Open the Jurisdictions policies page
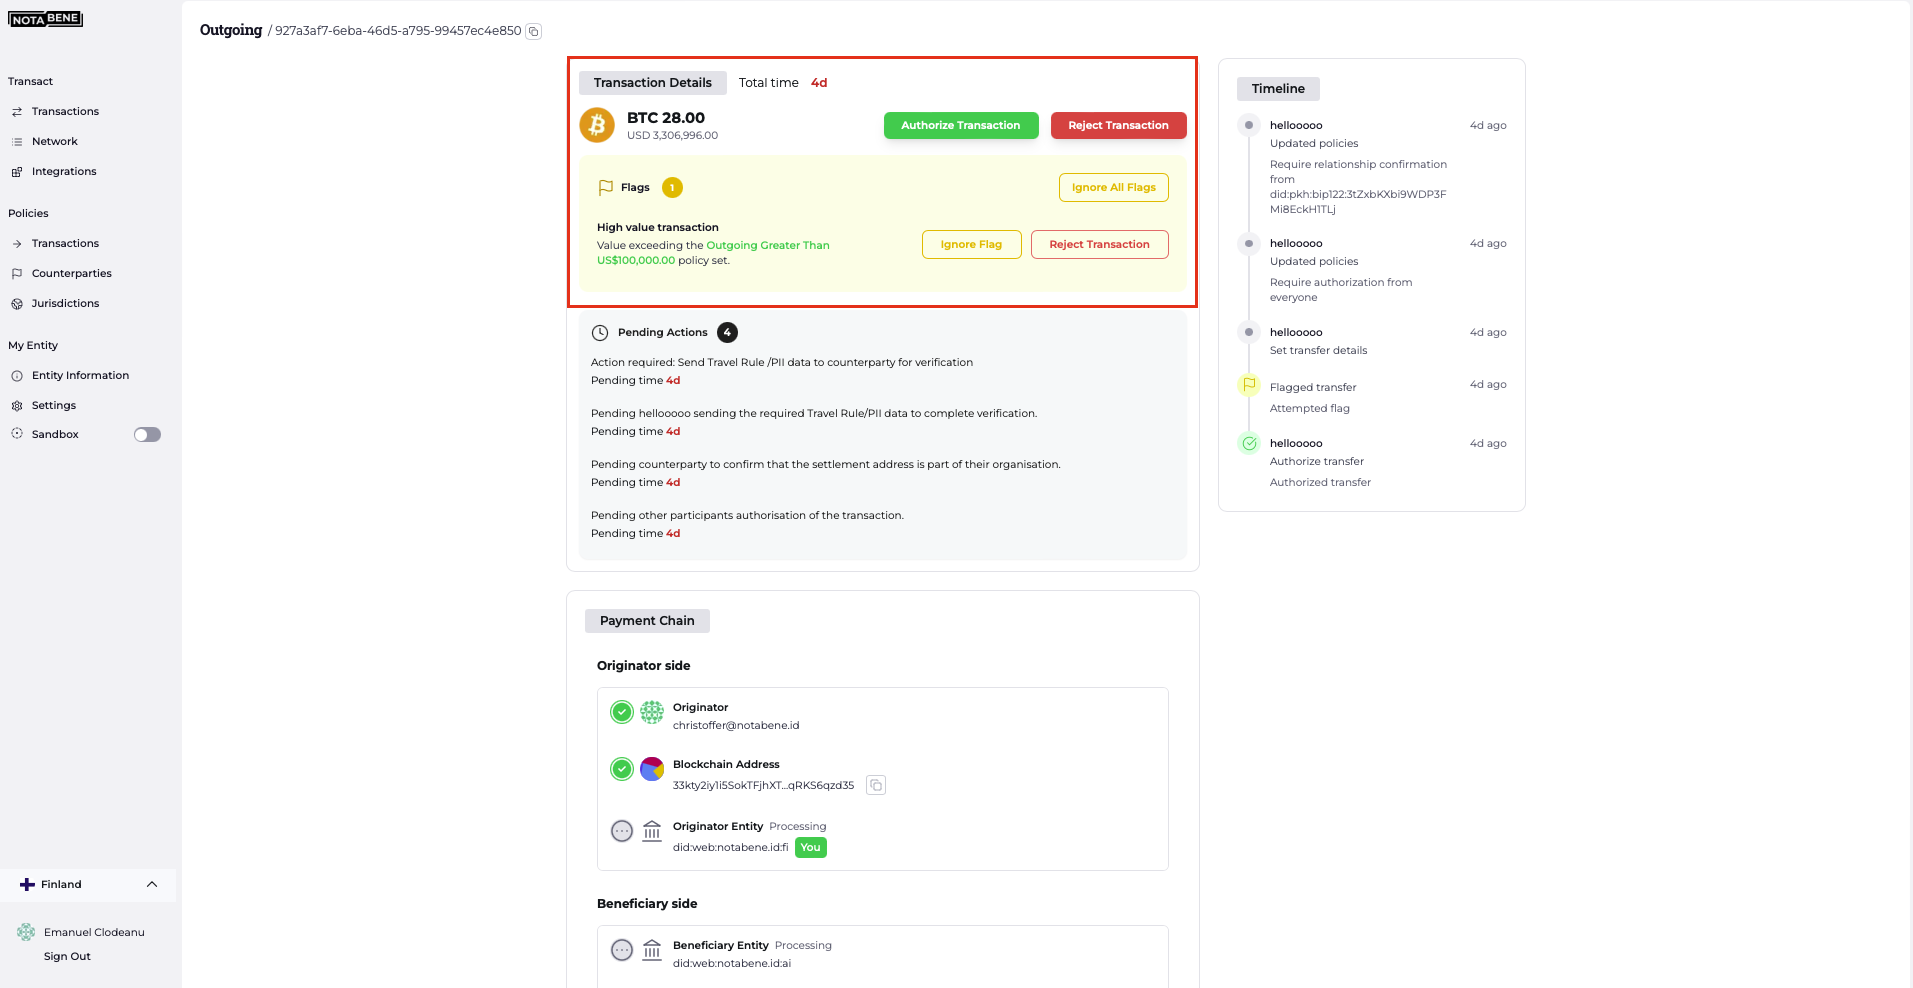The image size is (1913, 988). coord(65,304)
